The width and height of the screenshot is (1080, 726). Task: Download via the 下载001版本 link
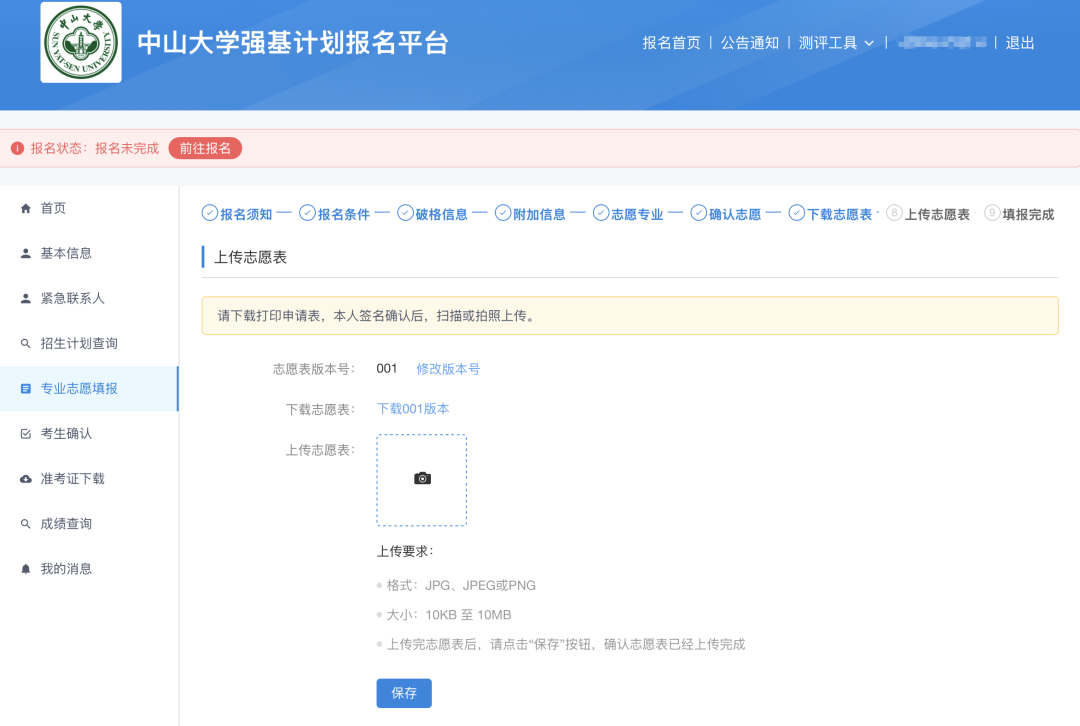pos(413,408)
